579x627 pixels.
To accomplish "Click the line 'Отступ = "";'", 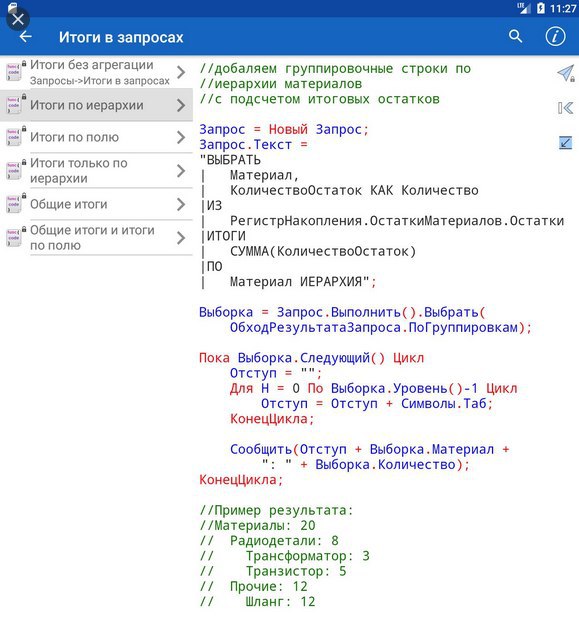I will pos(276,373).
